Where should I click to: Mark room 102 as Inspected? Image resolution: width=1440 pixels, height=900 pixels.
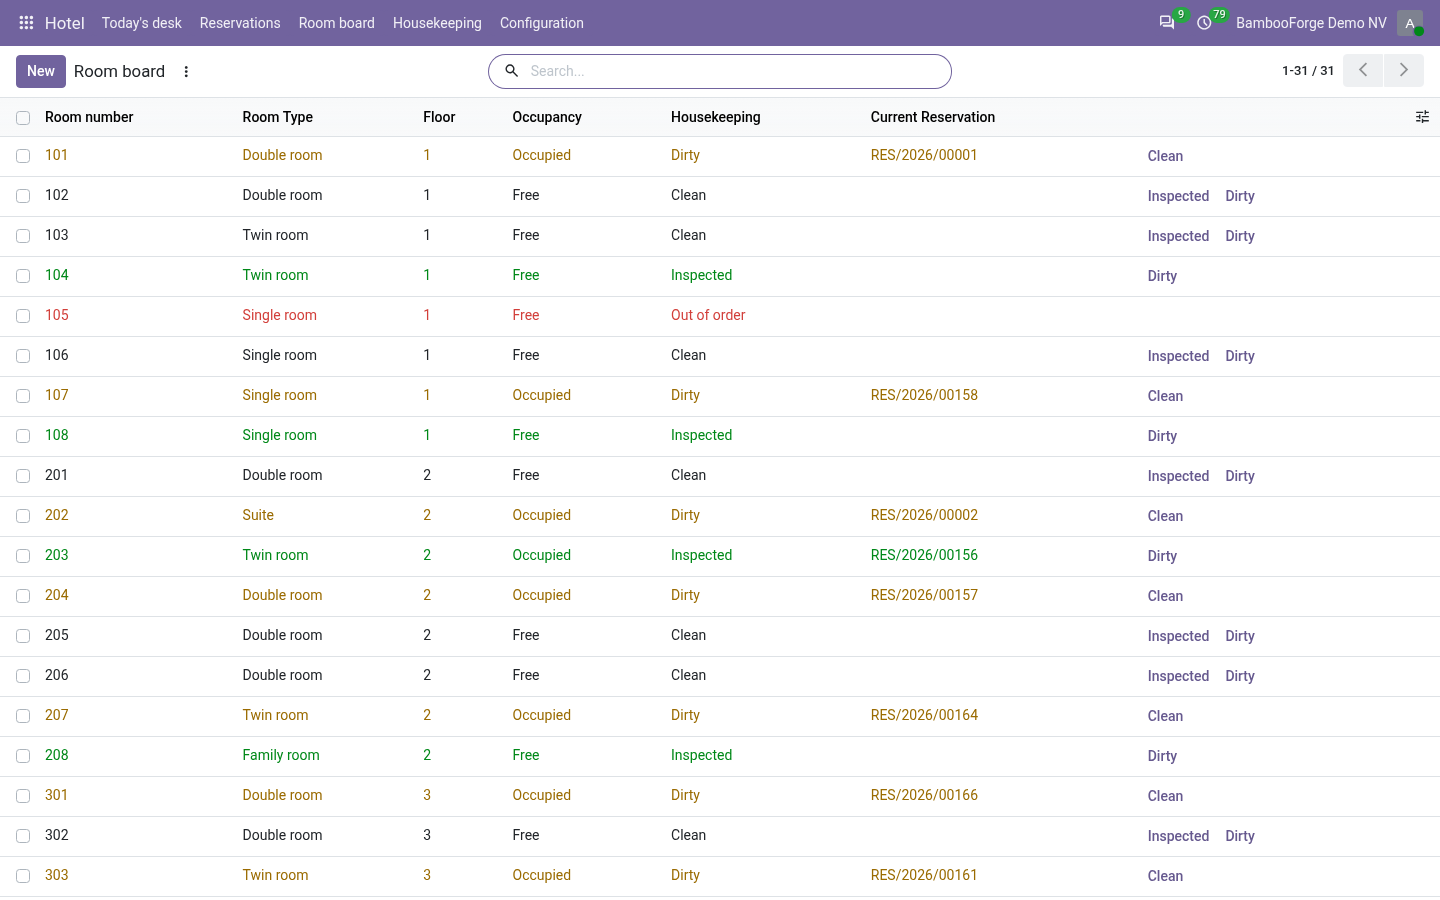coord(1178,196)
